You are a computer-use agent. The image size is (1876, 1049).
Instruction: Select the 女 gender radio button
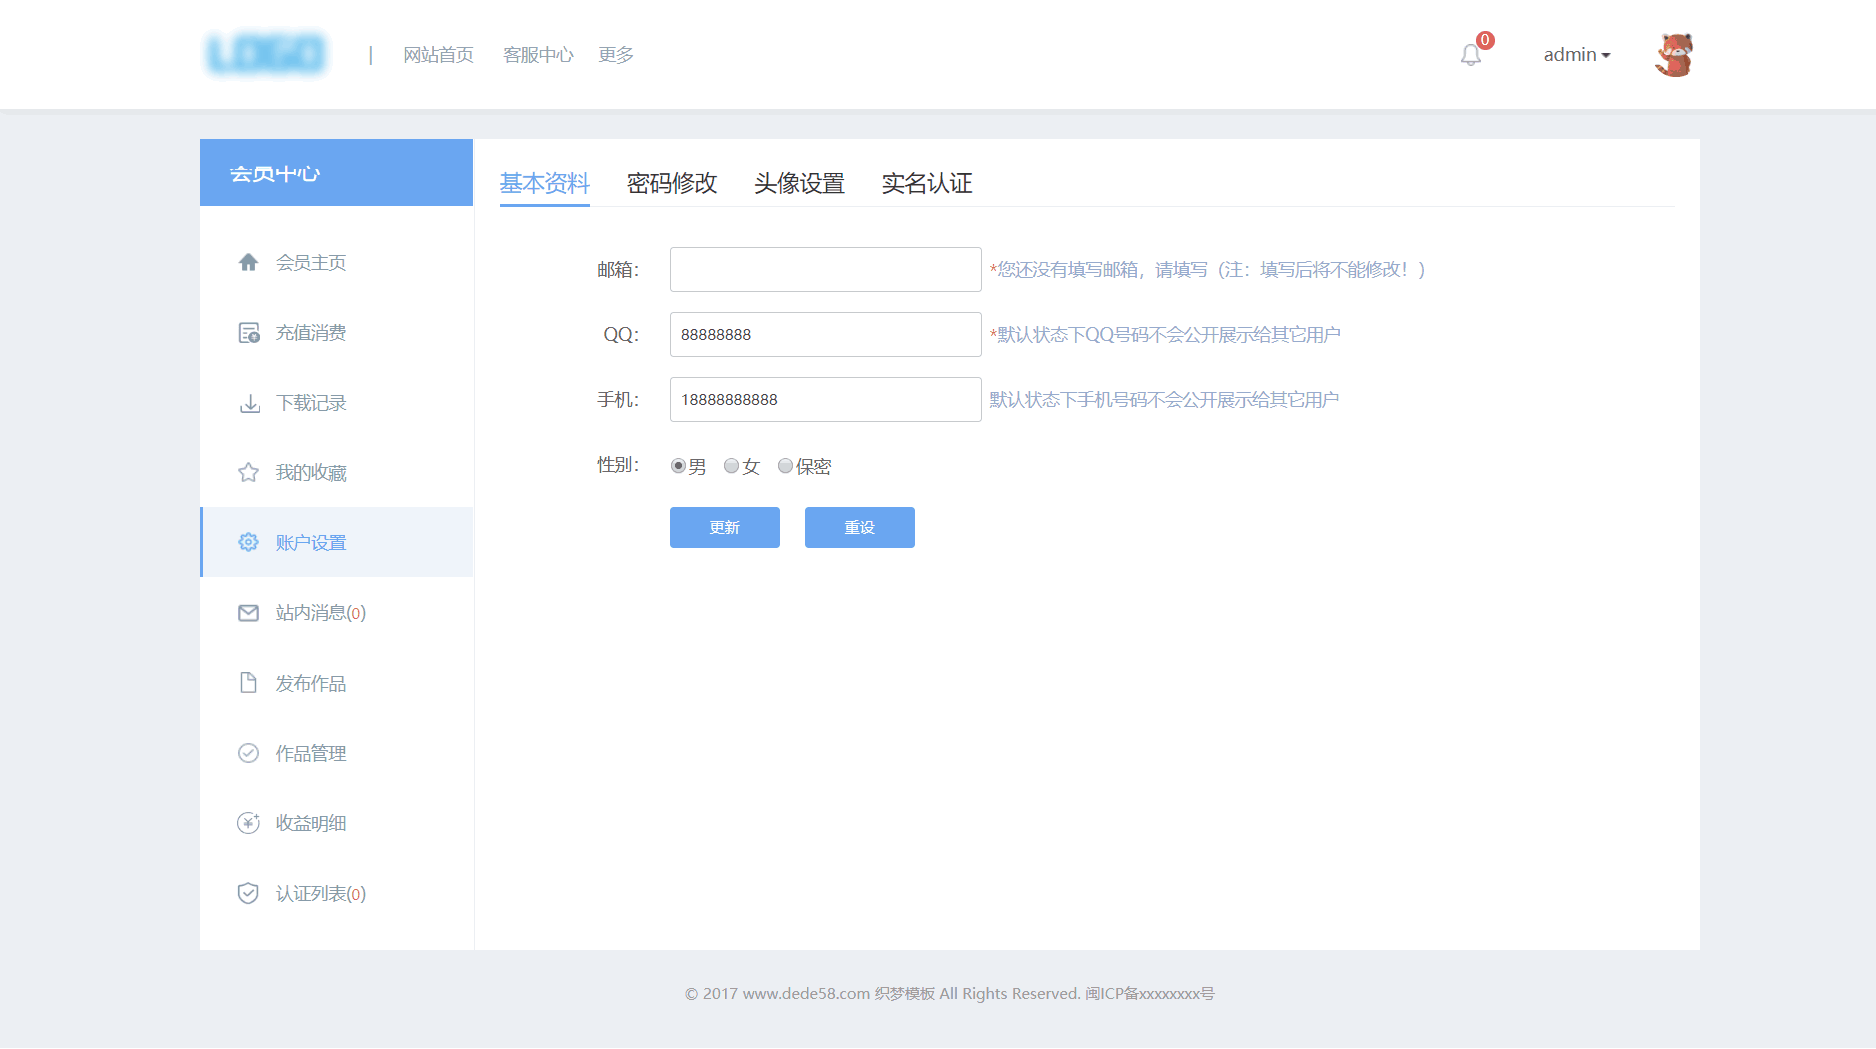click(x=732, y=466)
